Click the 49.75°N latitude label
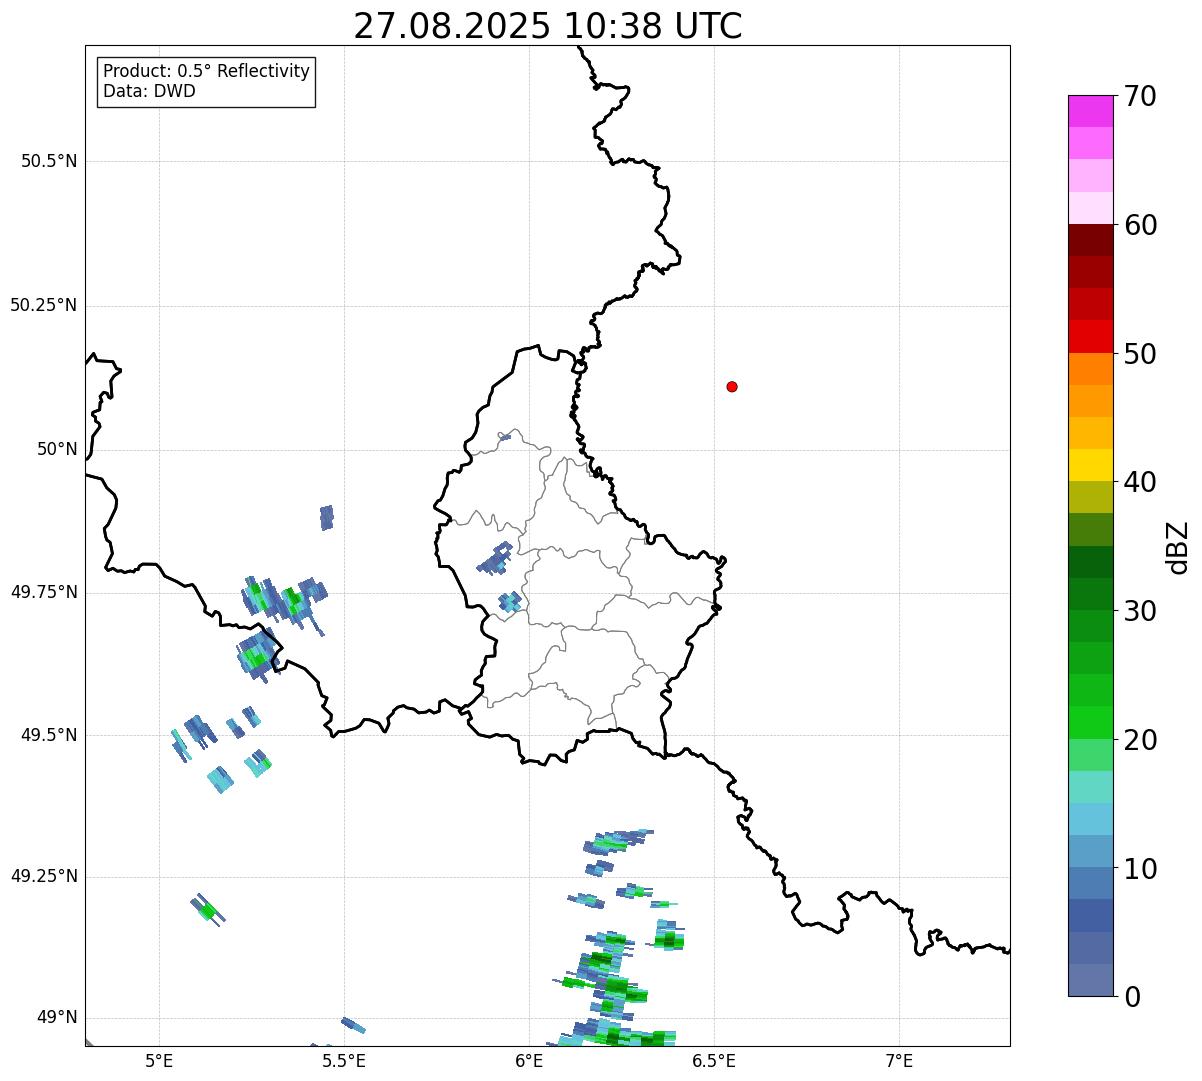This screenshot has height=1081, width=1202. coord(44,592)
